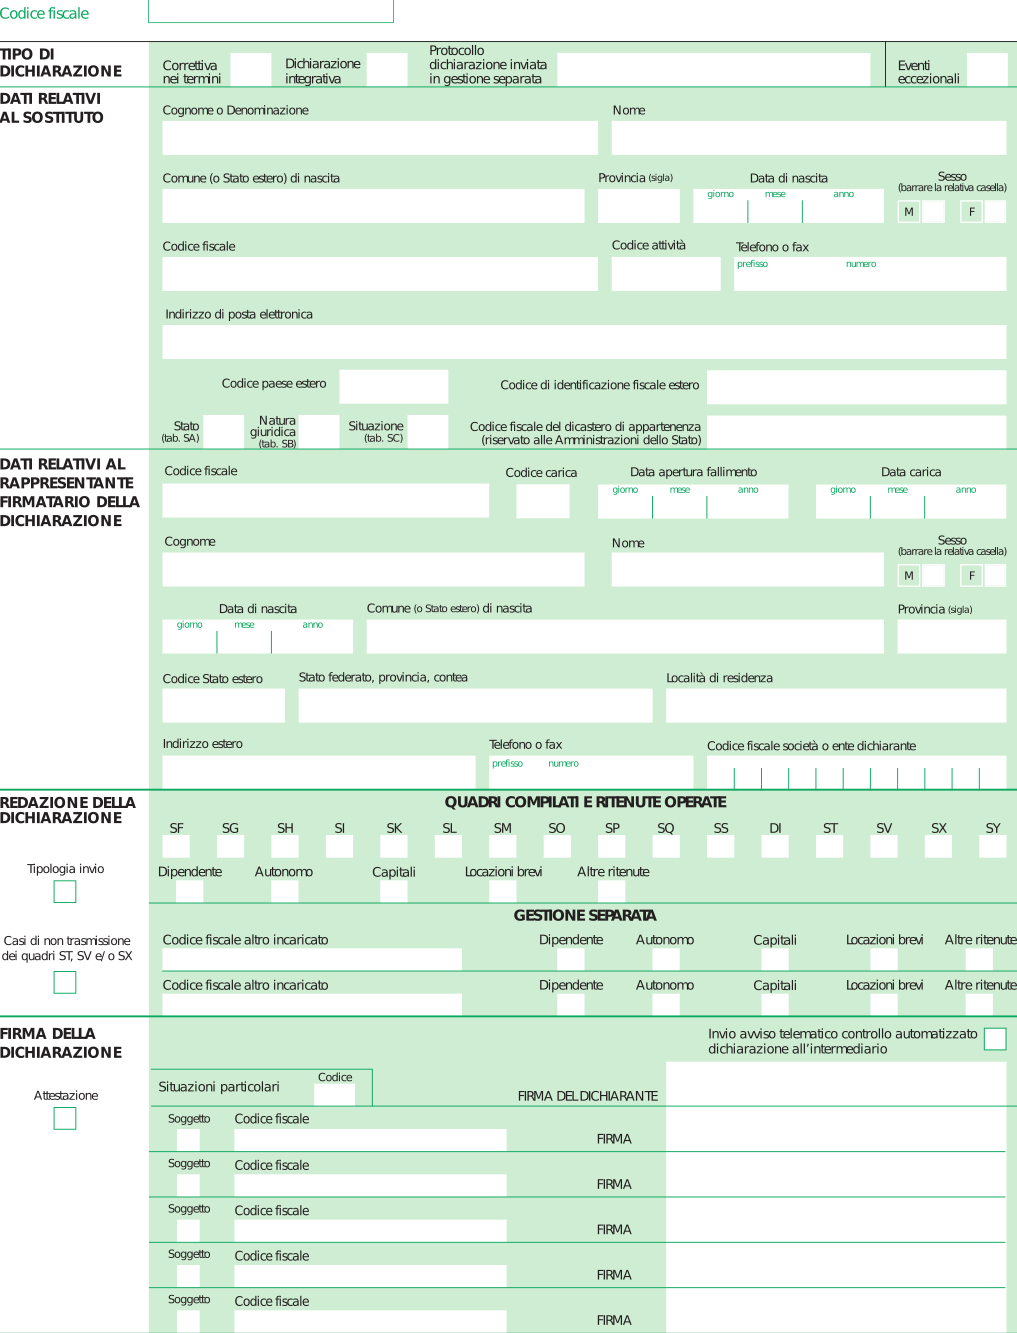
Task: Check the Correttiva nei termini box
Action: 251,70
